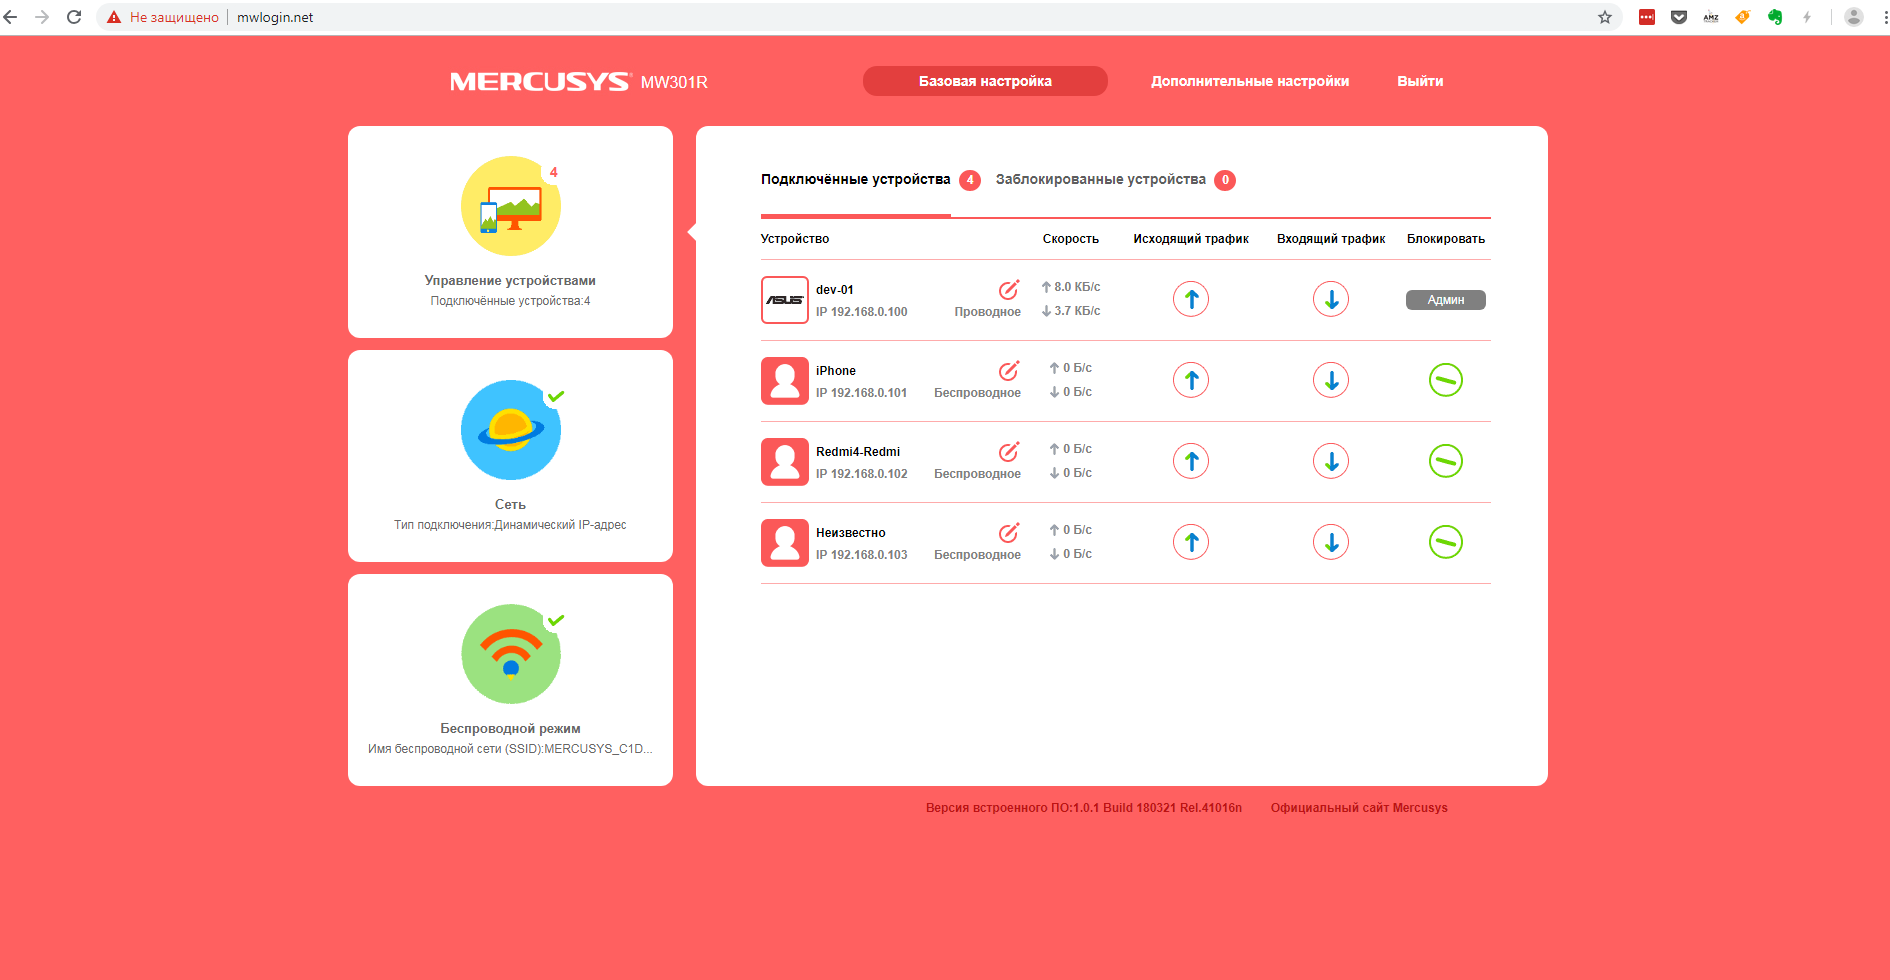
Task: Click IP 192.168.0.102 text
Action: (x=862, y=474)
